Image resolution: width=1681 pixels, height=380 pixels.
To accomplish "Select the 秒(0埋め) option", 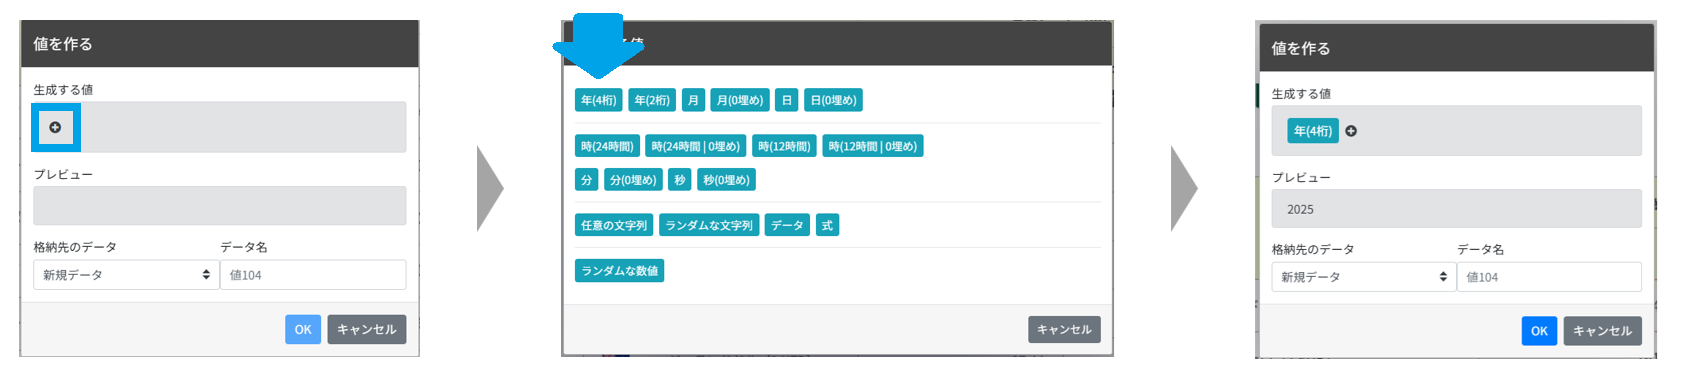I will tap(726, 180).
